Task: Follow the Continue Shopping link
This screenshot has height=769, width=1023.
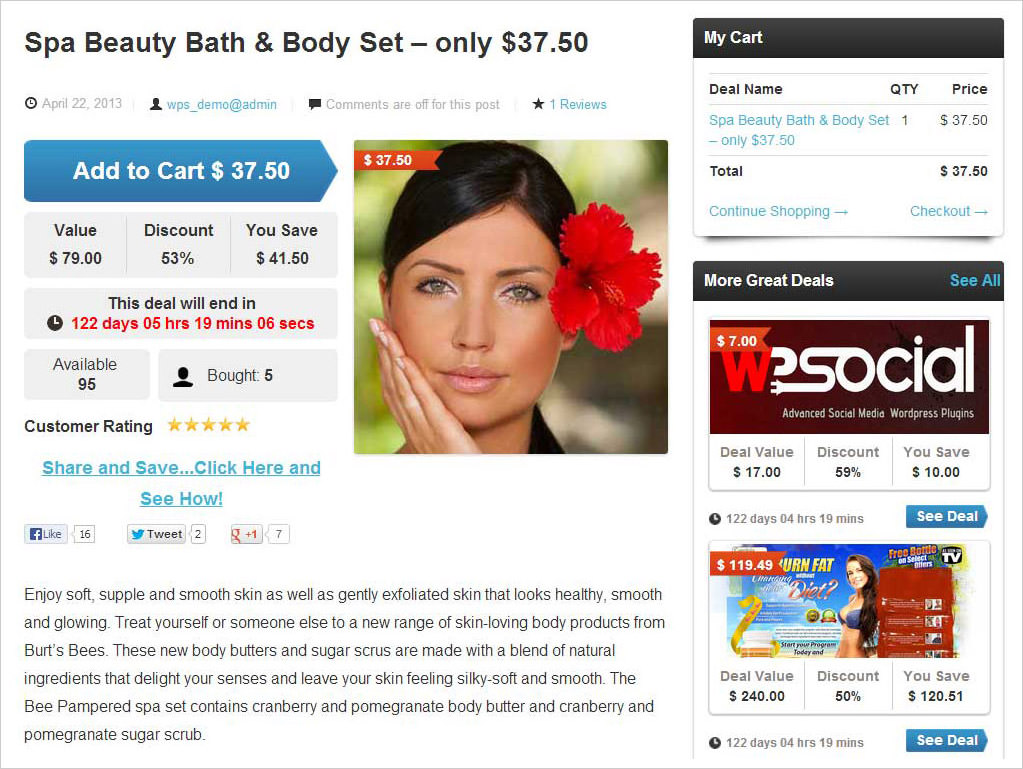Action: (778, 211)
